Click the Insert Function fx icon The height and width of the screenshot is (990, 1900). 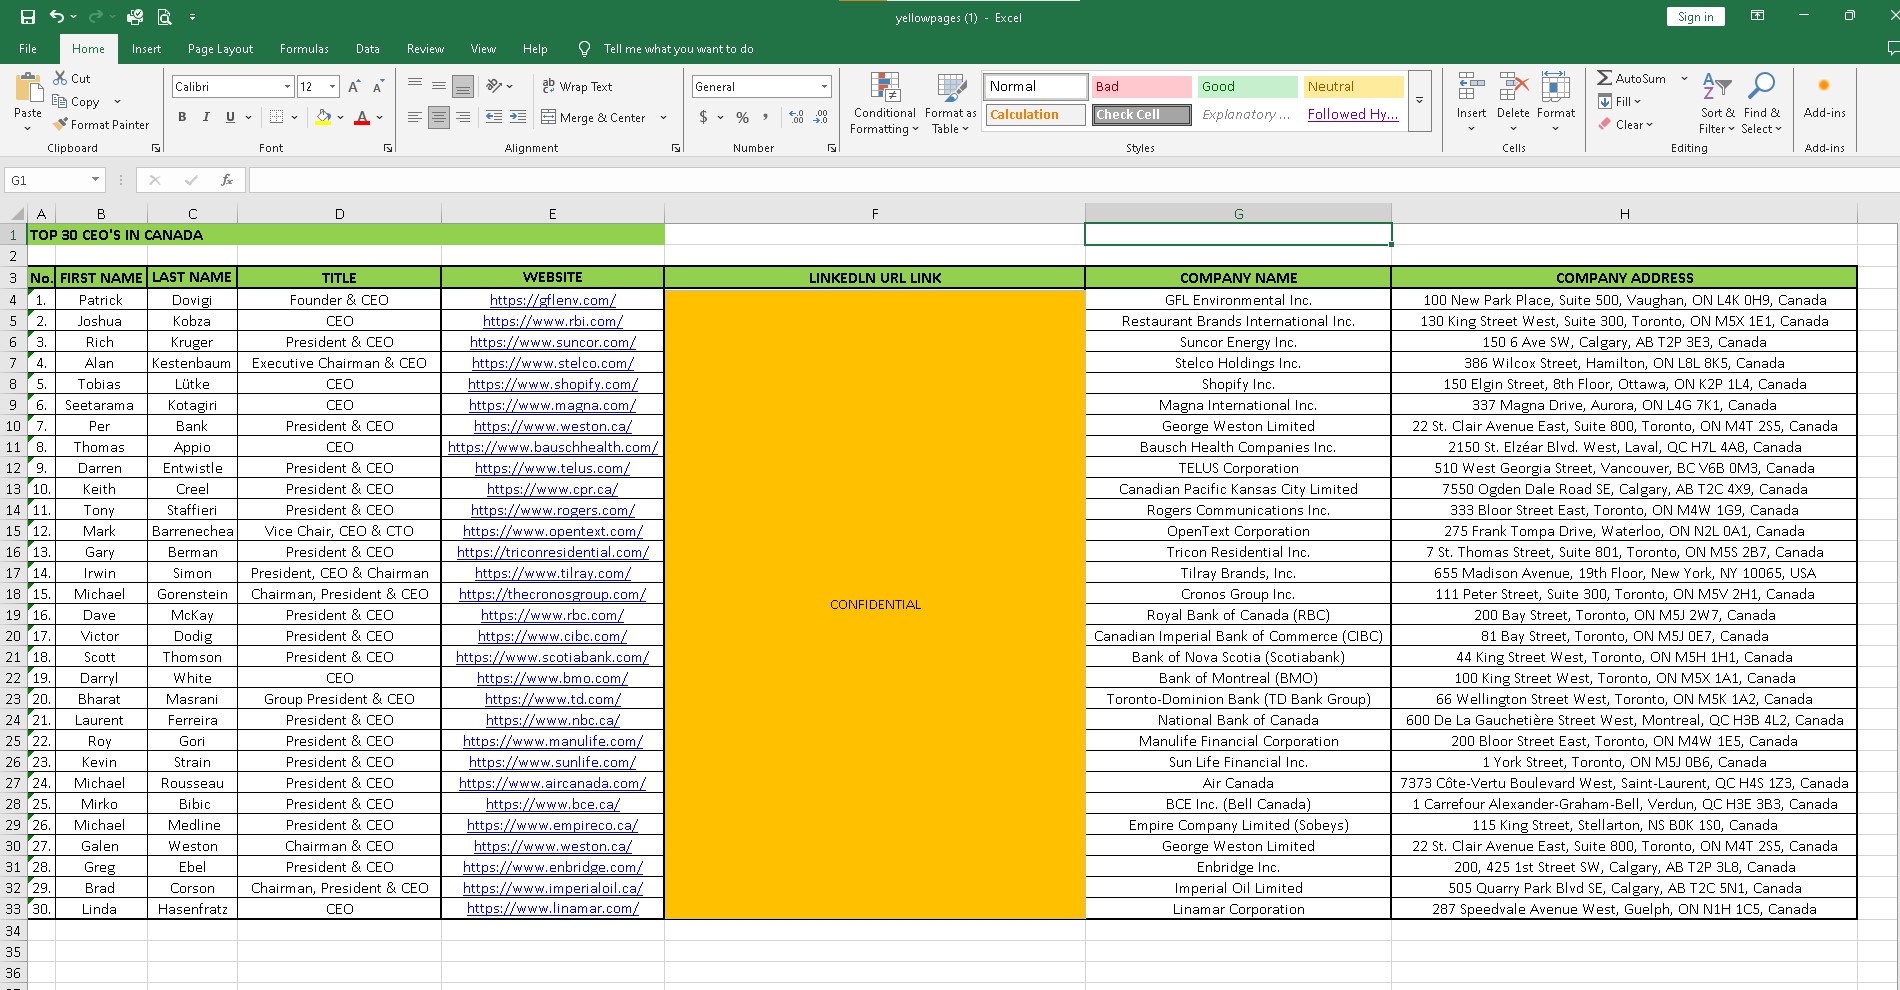(x=227, y=180)
